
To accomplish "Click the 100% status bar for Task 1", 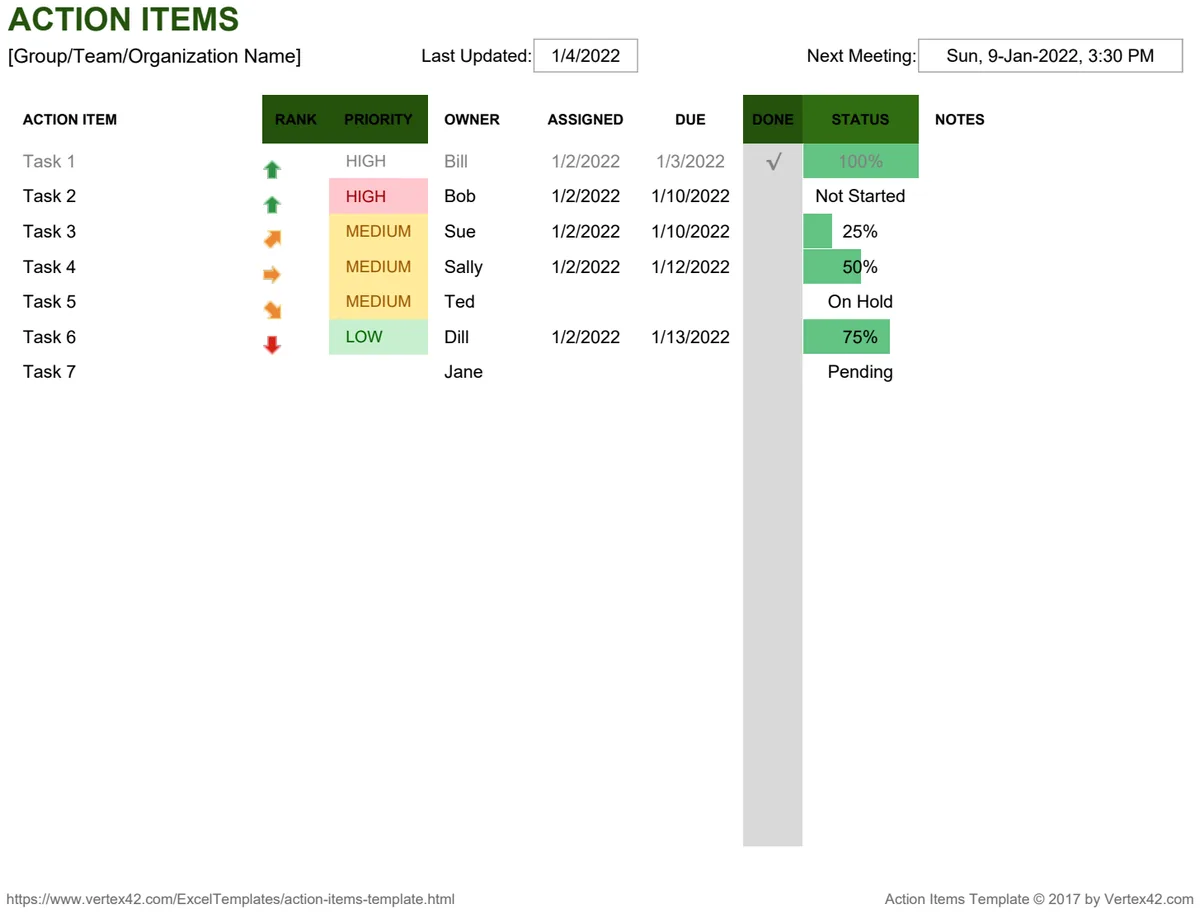I will (860, 162).
